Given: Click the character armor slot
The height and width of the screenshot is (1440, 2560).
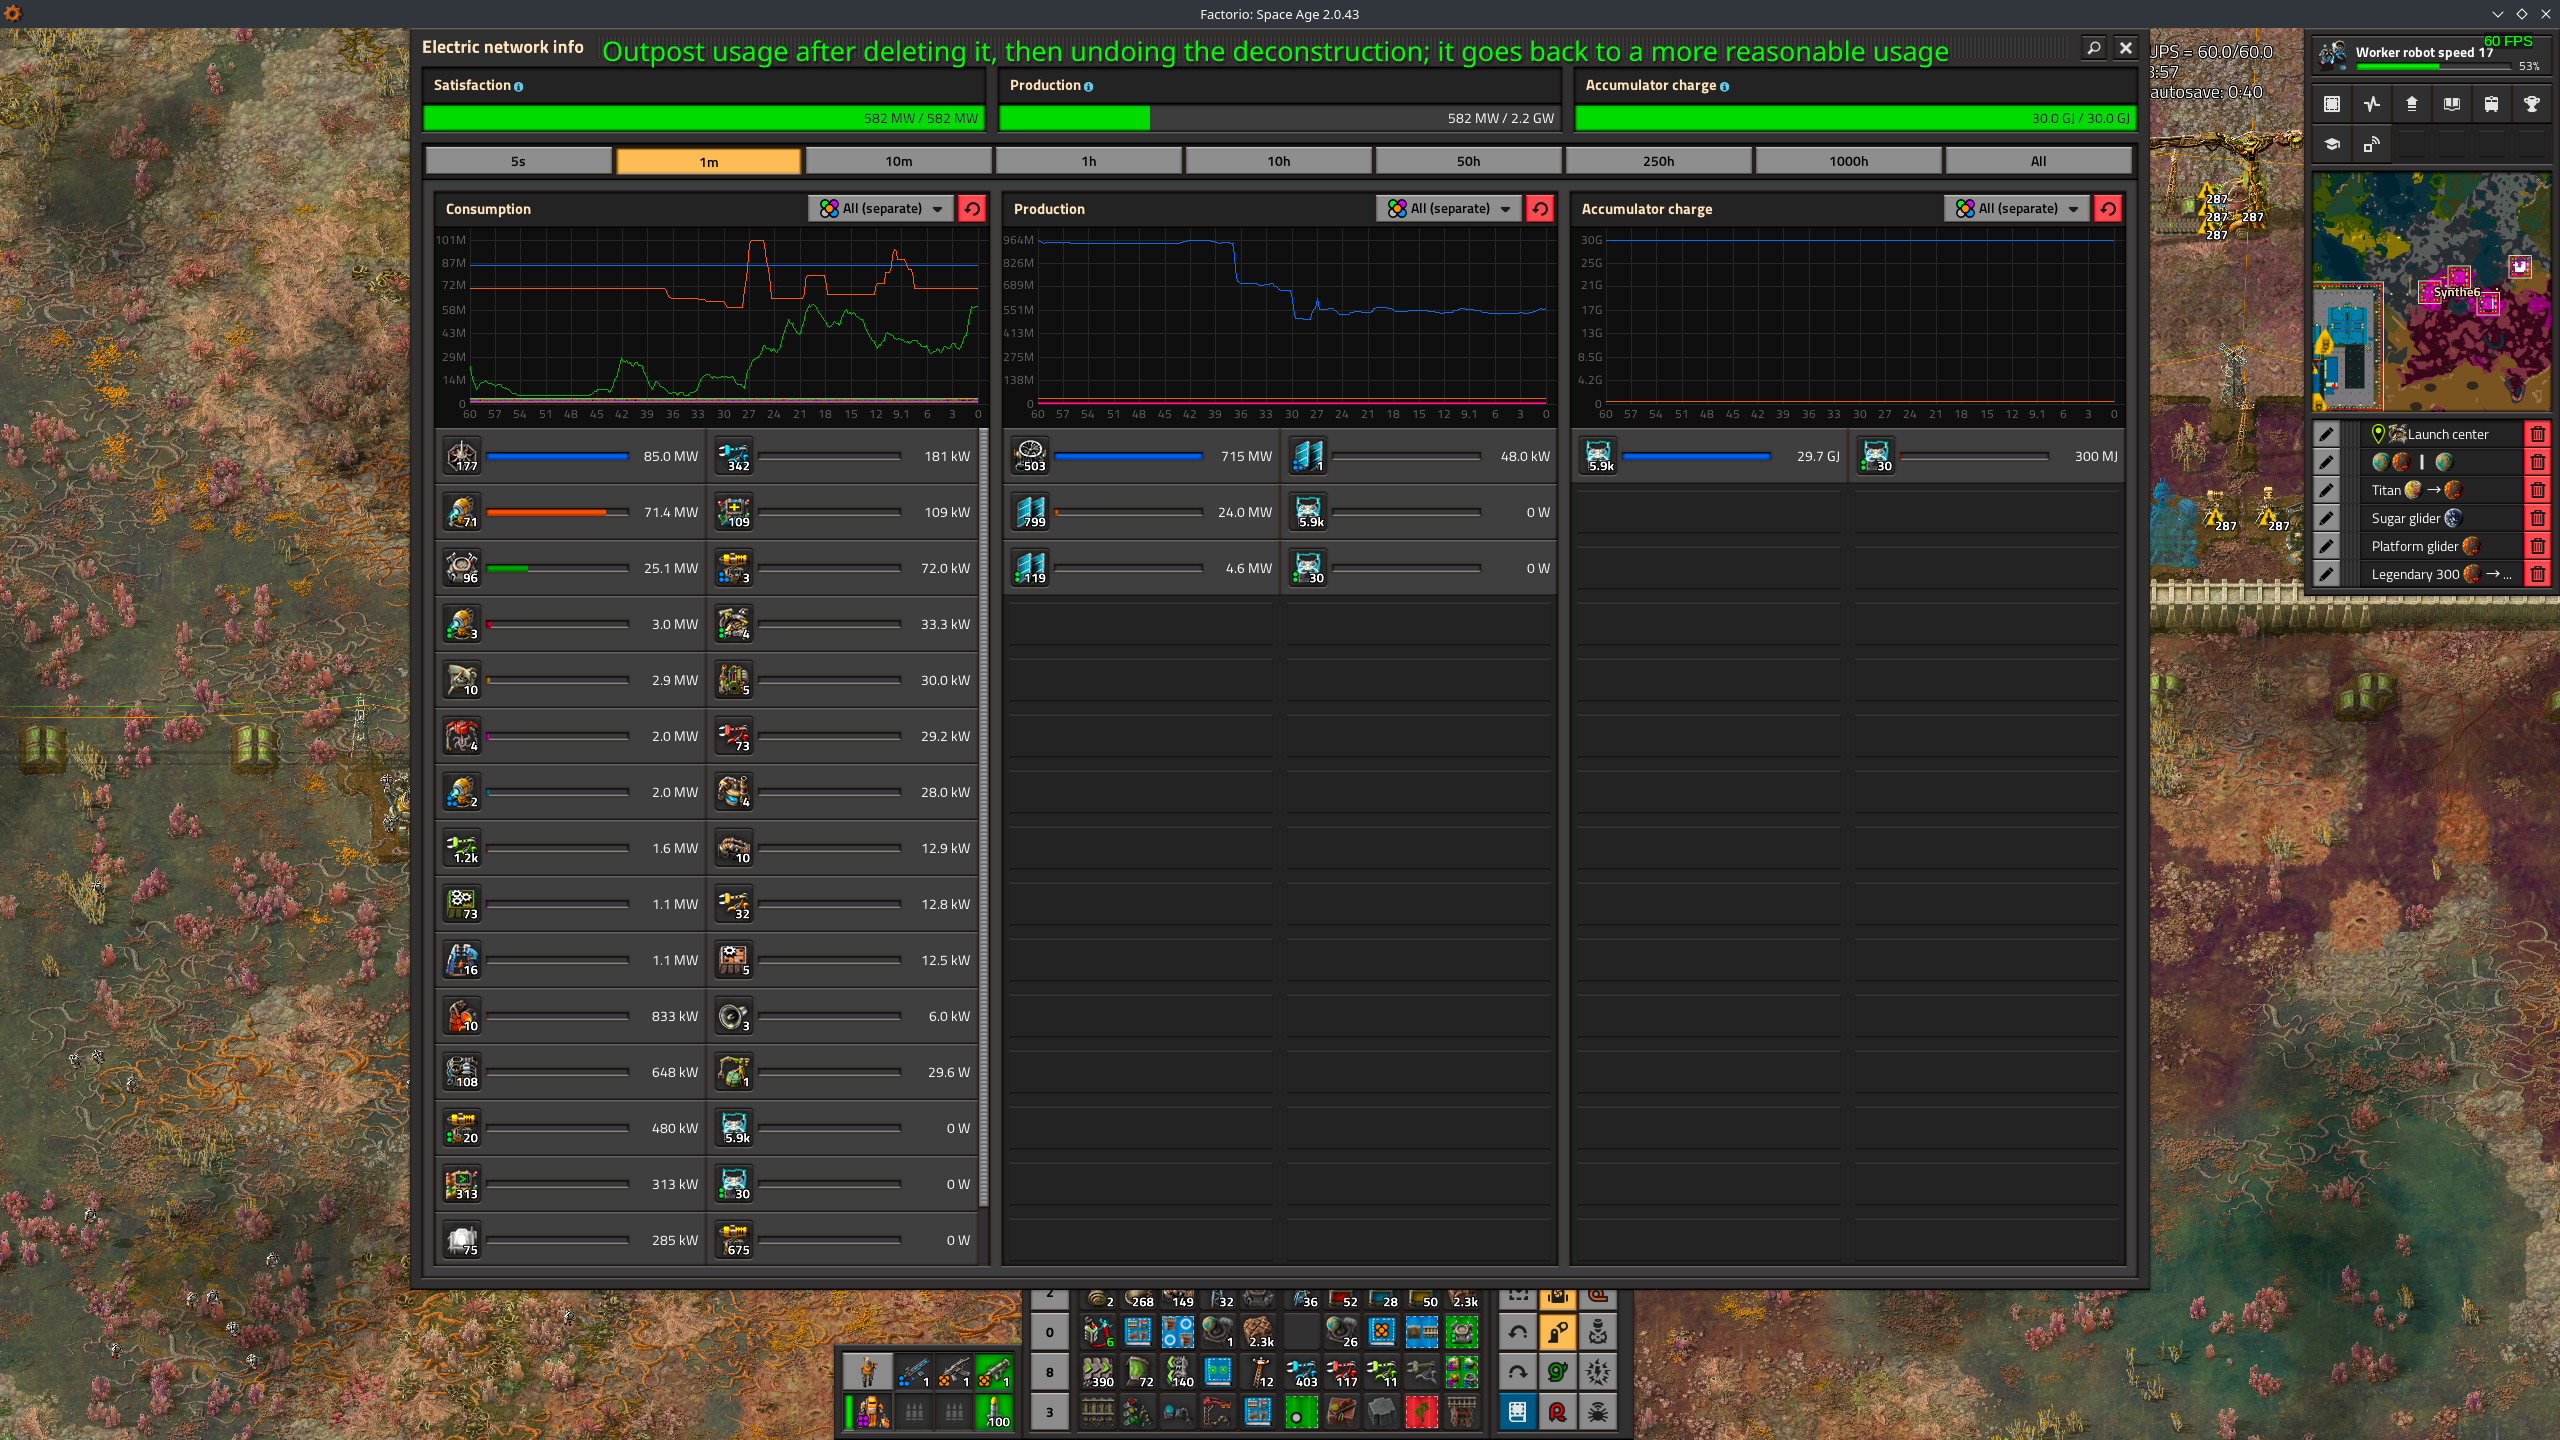Looking at the screenshot, I should click(867, 1411).
